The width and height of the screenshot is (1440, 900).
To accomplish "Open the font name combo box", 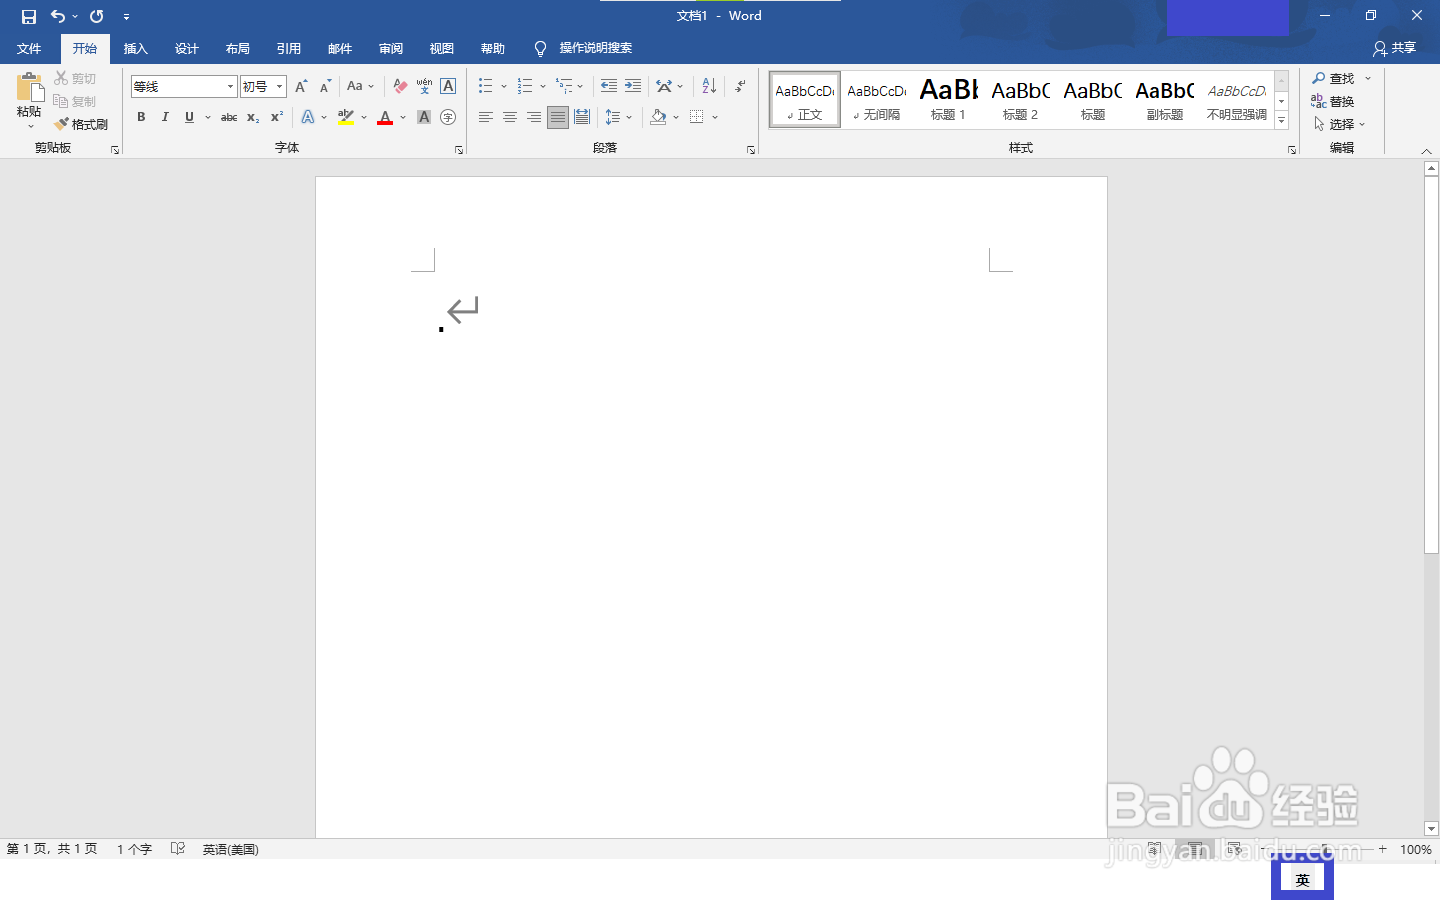I will click(184, 86).
